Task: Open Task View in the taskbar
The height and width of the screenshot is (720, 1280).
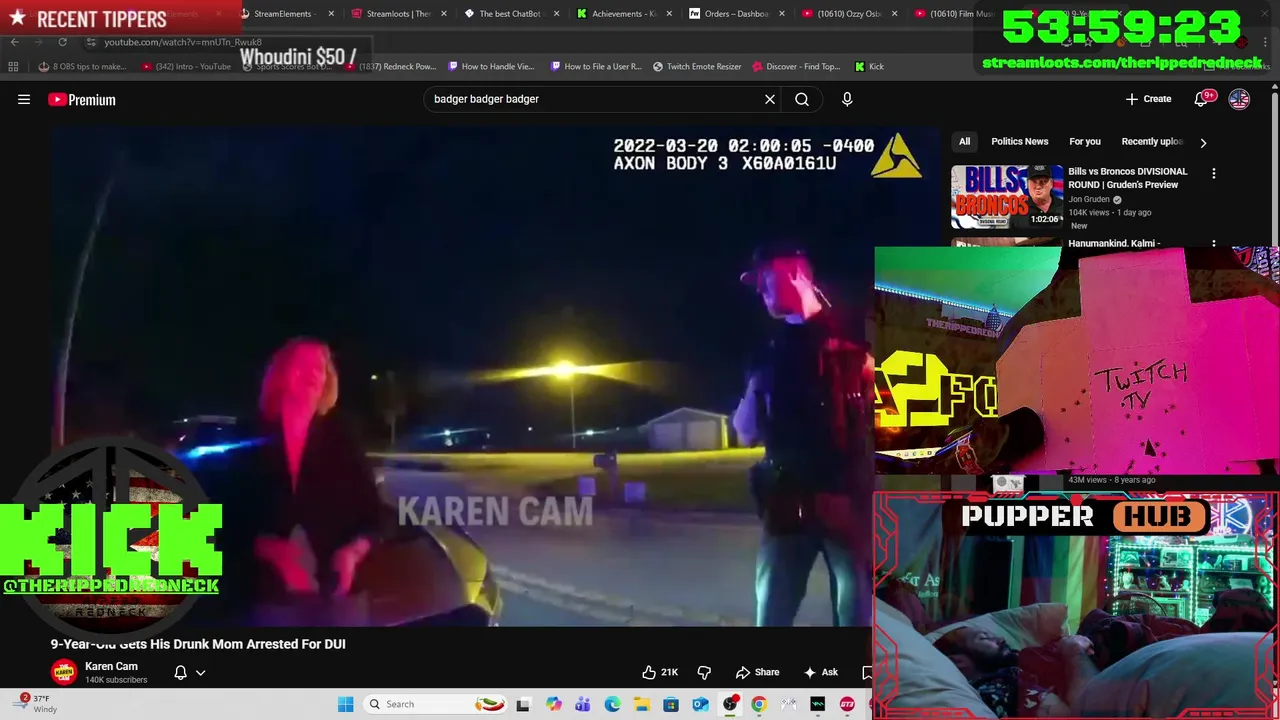Action: [x=523, y=704]
